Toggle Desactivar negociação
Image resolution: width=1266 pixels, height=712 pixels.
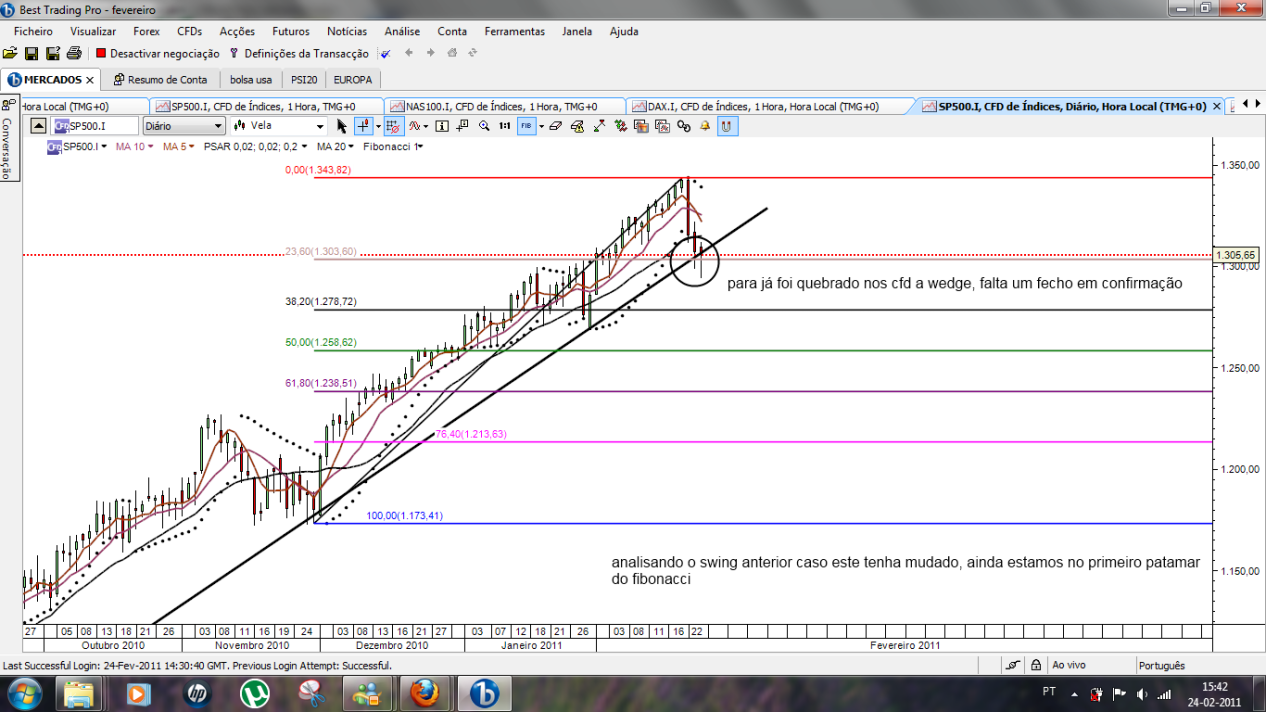tap(158, 53)
